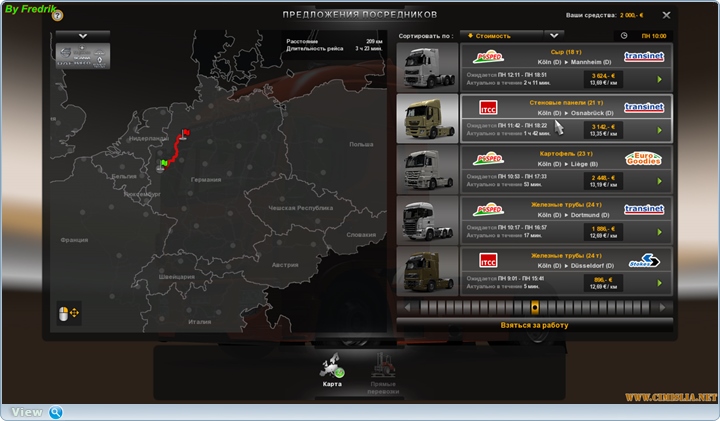Click the help question mark icon
Viewport: 720px width, 421px height.
point(57,16)
